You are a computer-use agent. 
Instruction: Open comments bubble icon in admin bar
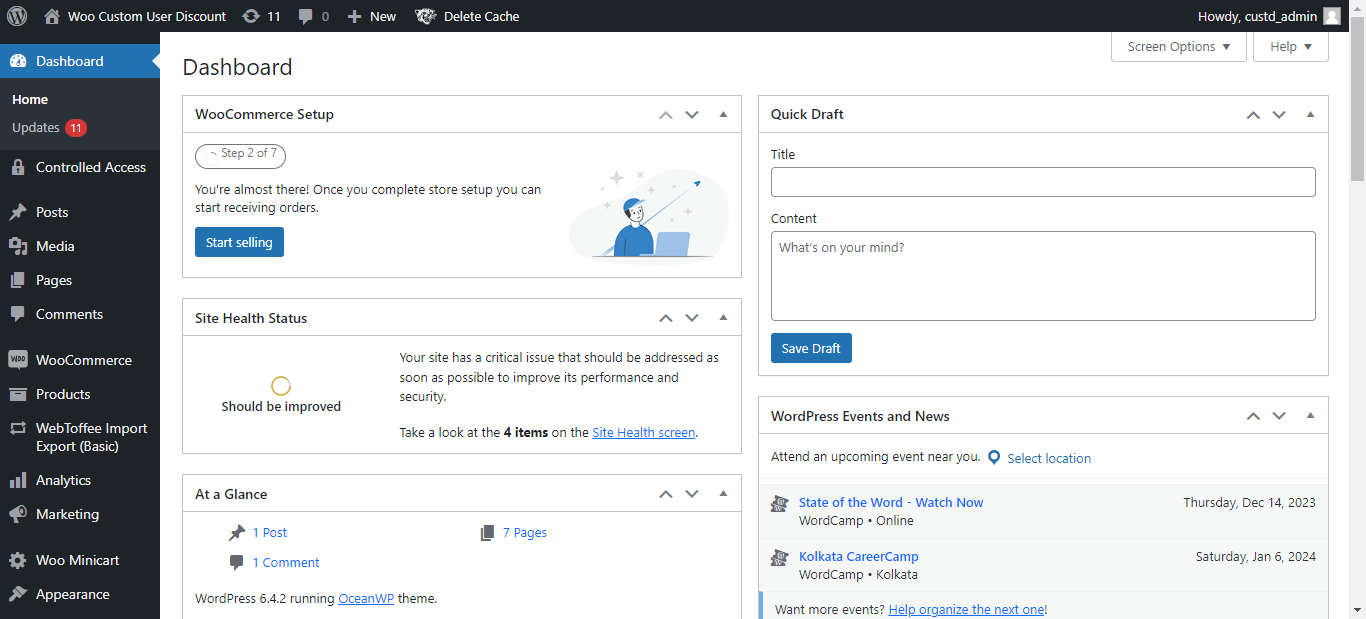pos(306,16)
